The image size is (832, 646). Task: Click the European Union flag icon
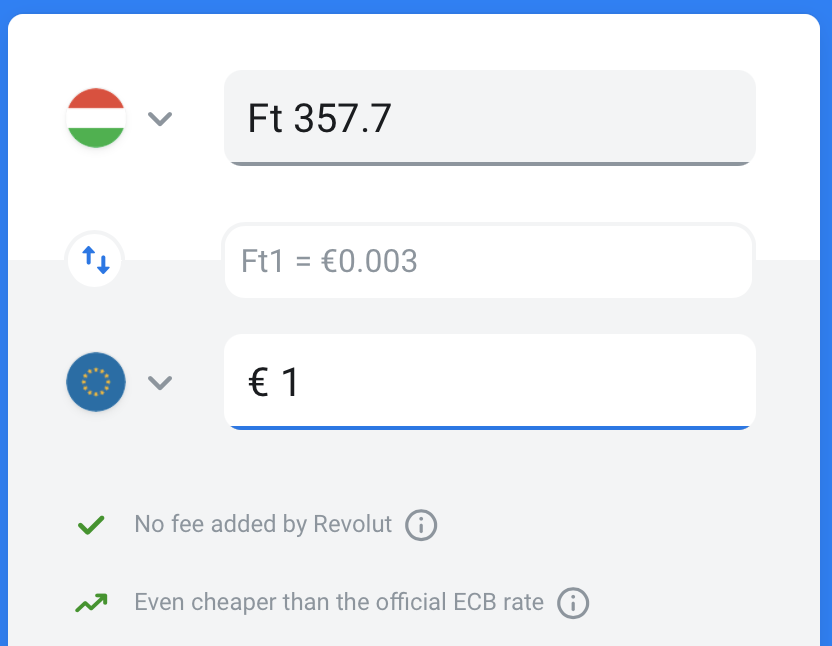click(x=96, y=382)
